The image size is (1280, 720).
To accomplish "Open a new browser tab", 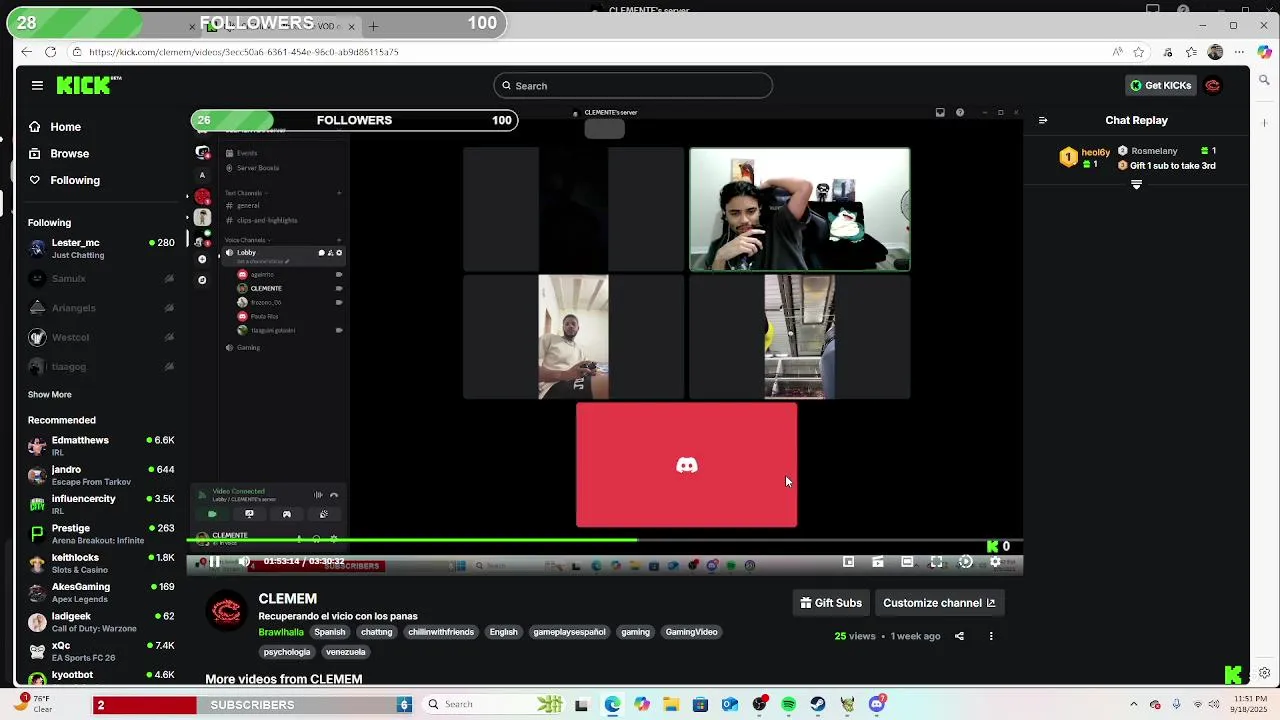I will point(373,26).
